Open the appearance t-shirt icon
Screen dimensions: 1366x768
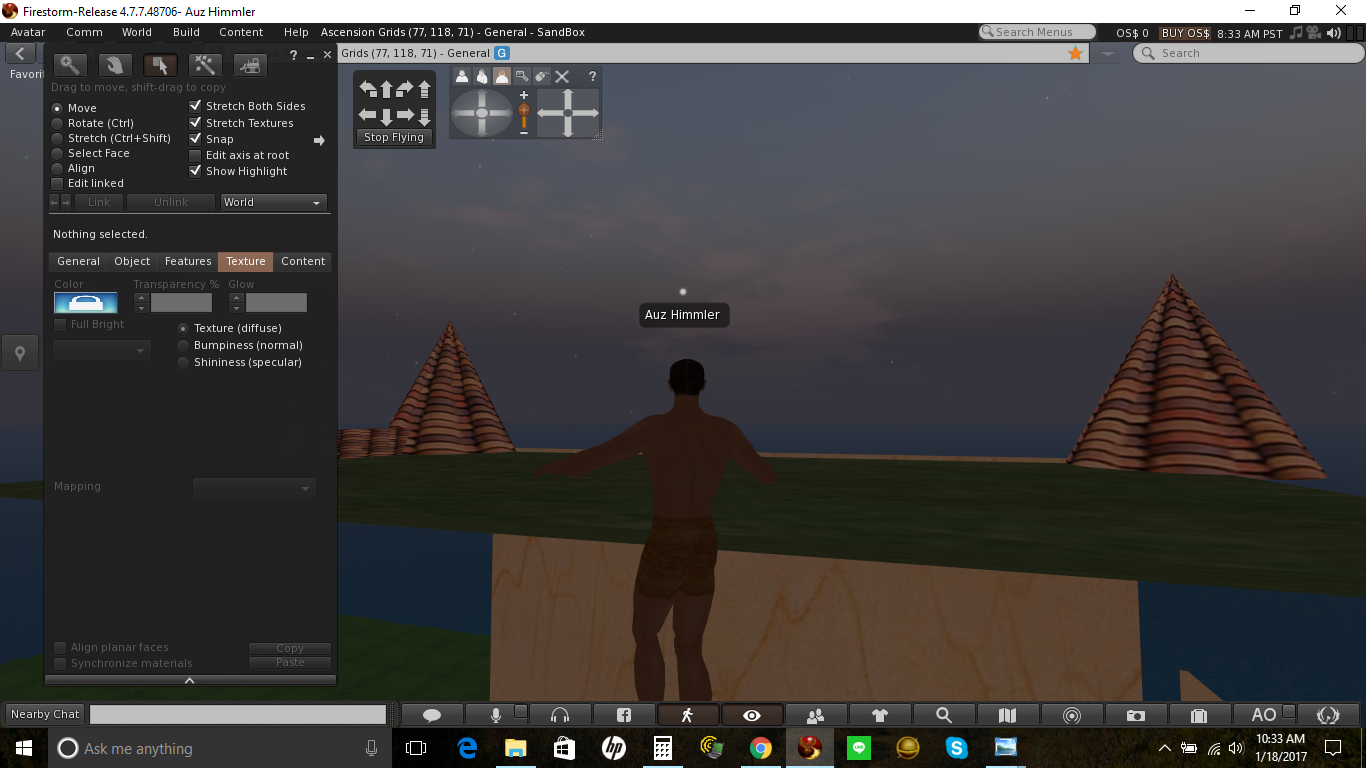880,715
